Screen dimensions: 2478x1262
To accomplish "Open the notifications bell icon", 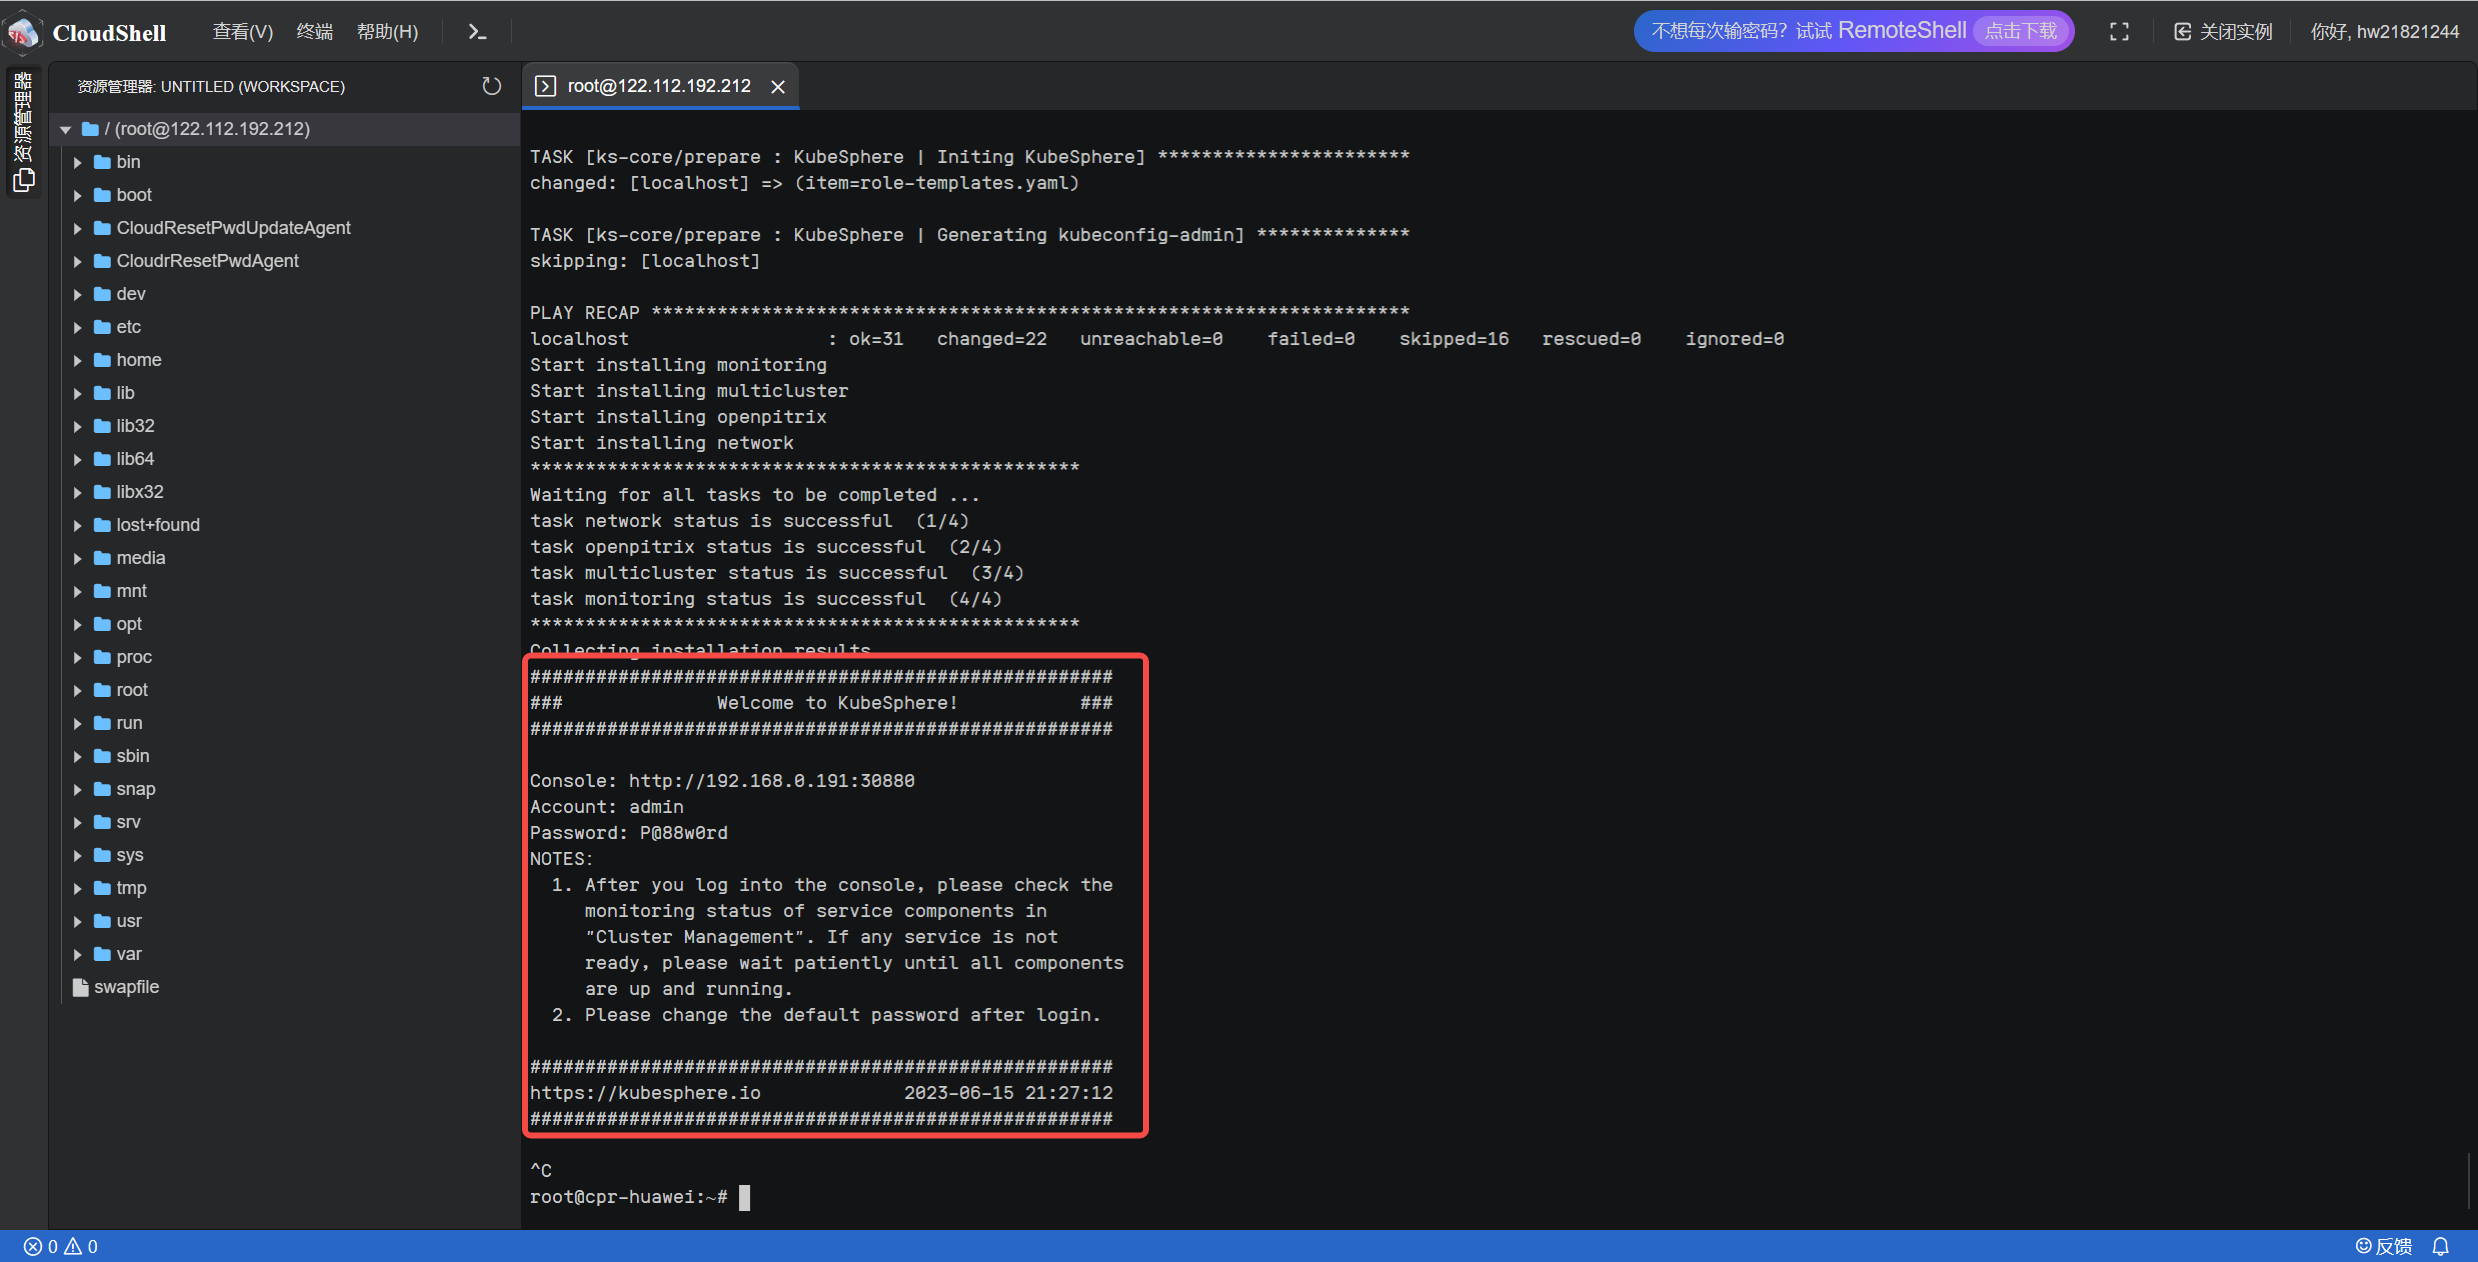I will click(x=2441, y=1246).
